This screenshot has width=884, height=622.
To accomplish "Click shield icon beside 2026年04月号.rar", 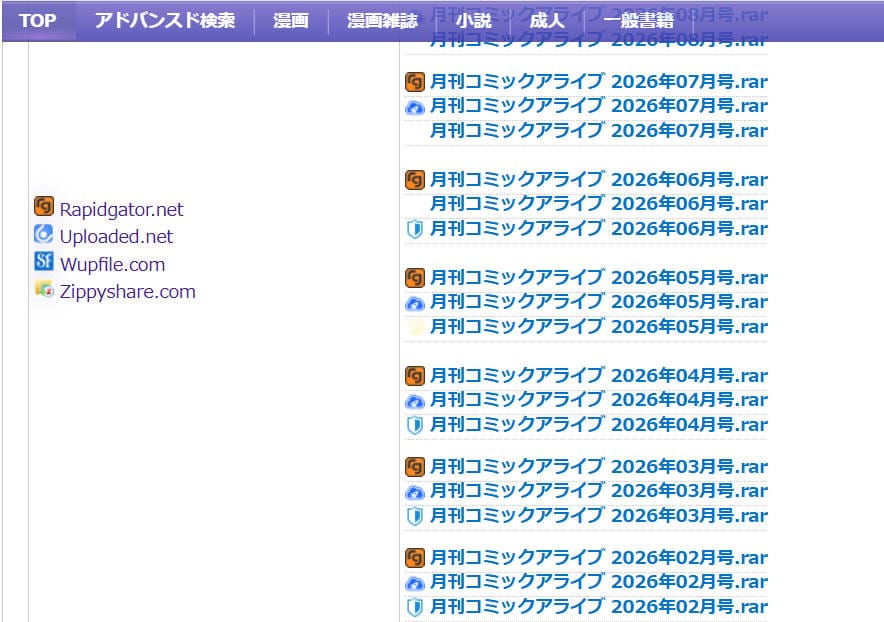I will point(415,425).
